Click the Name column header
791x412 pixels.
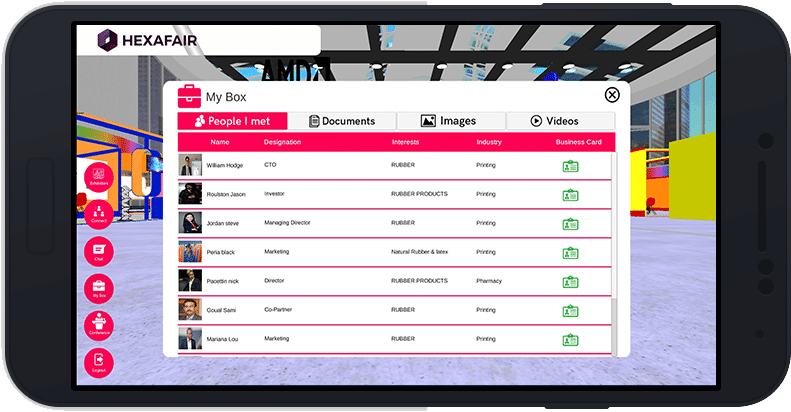pos(220,142)
